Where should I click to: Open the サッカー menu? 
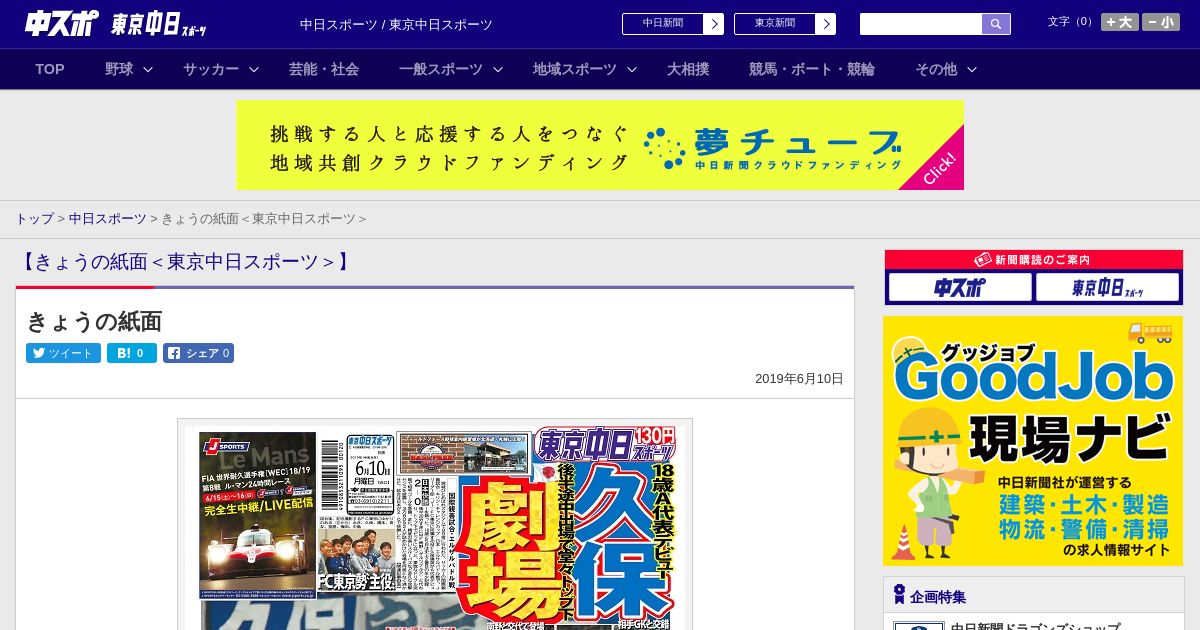coord(211,69)
